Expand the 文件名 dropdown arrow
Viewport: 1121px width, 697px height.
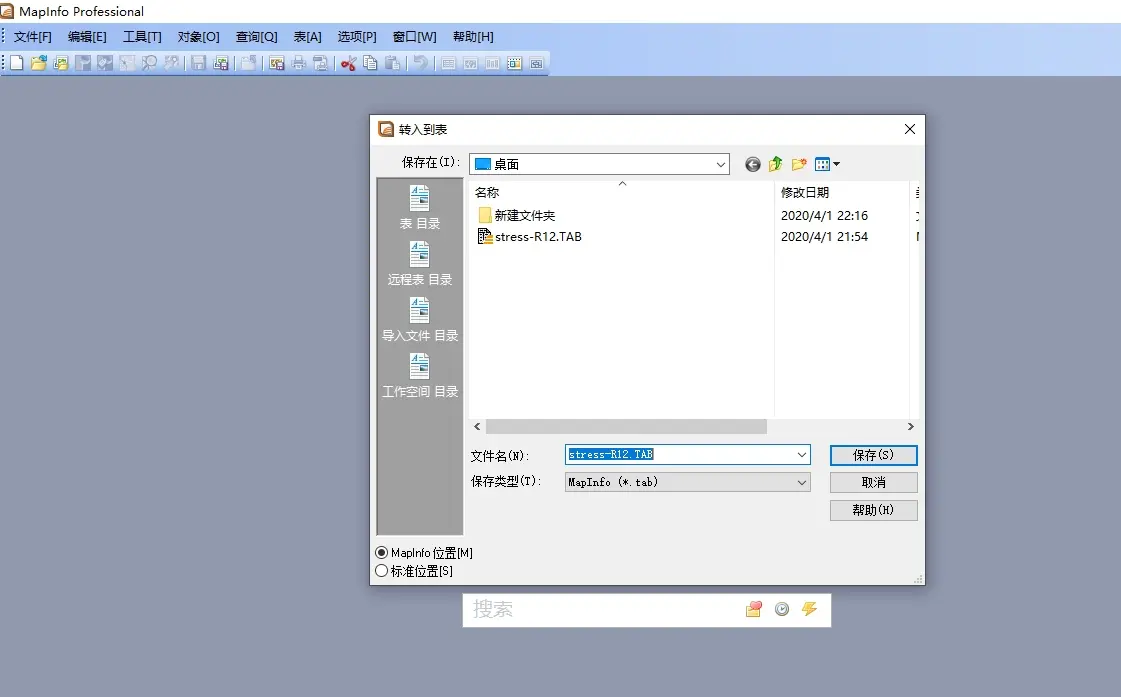pyautogui.click(x=801, y=455)
